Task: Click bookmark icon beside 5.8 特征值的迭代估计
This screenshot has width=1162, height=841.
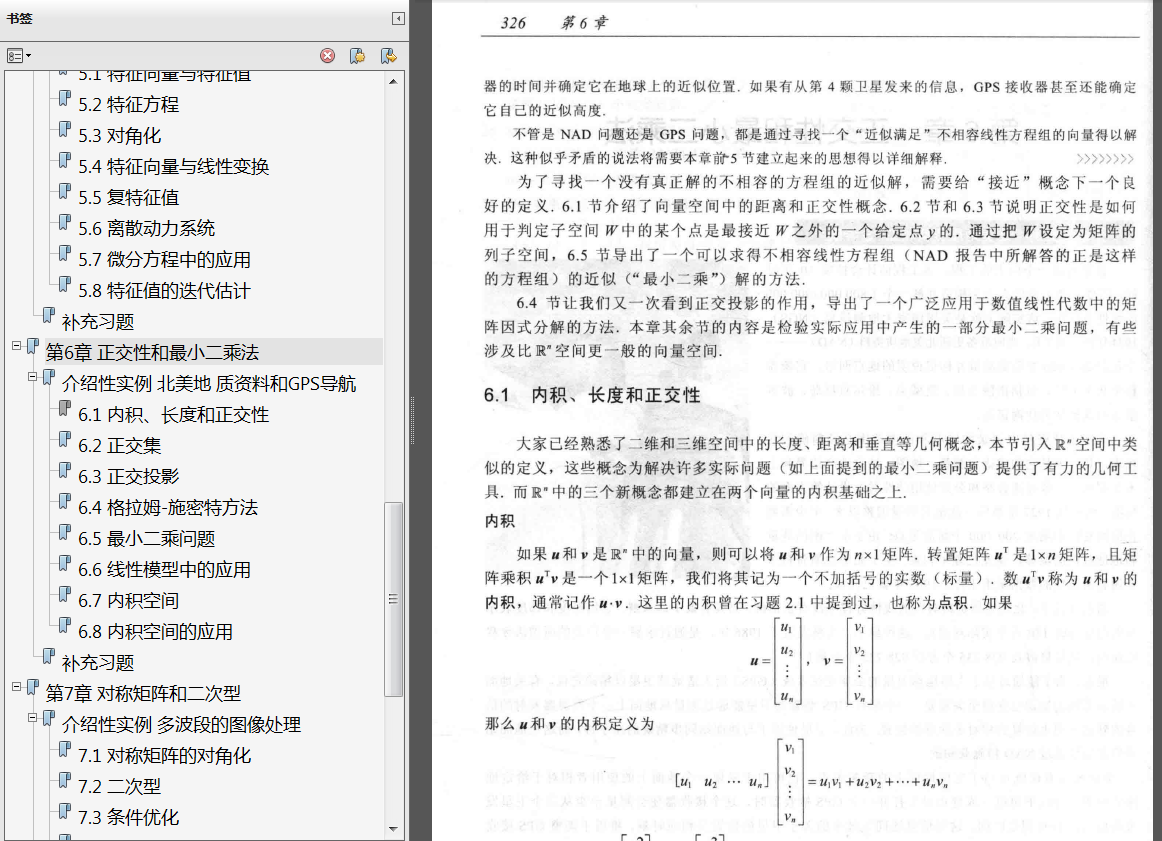Action: pos(65,284)
